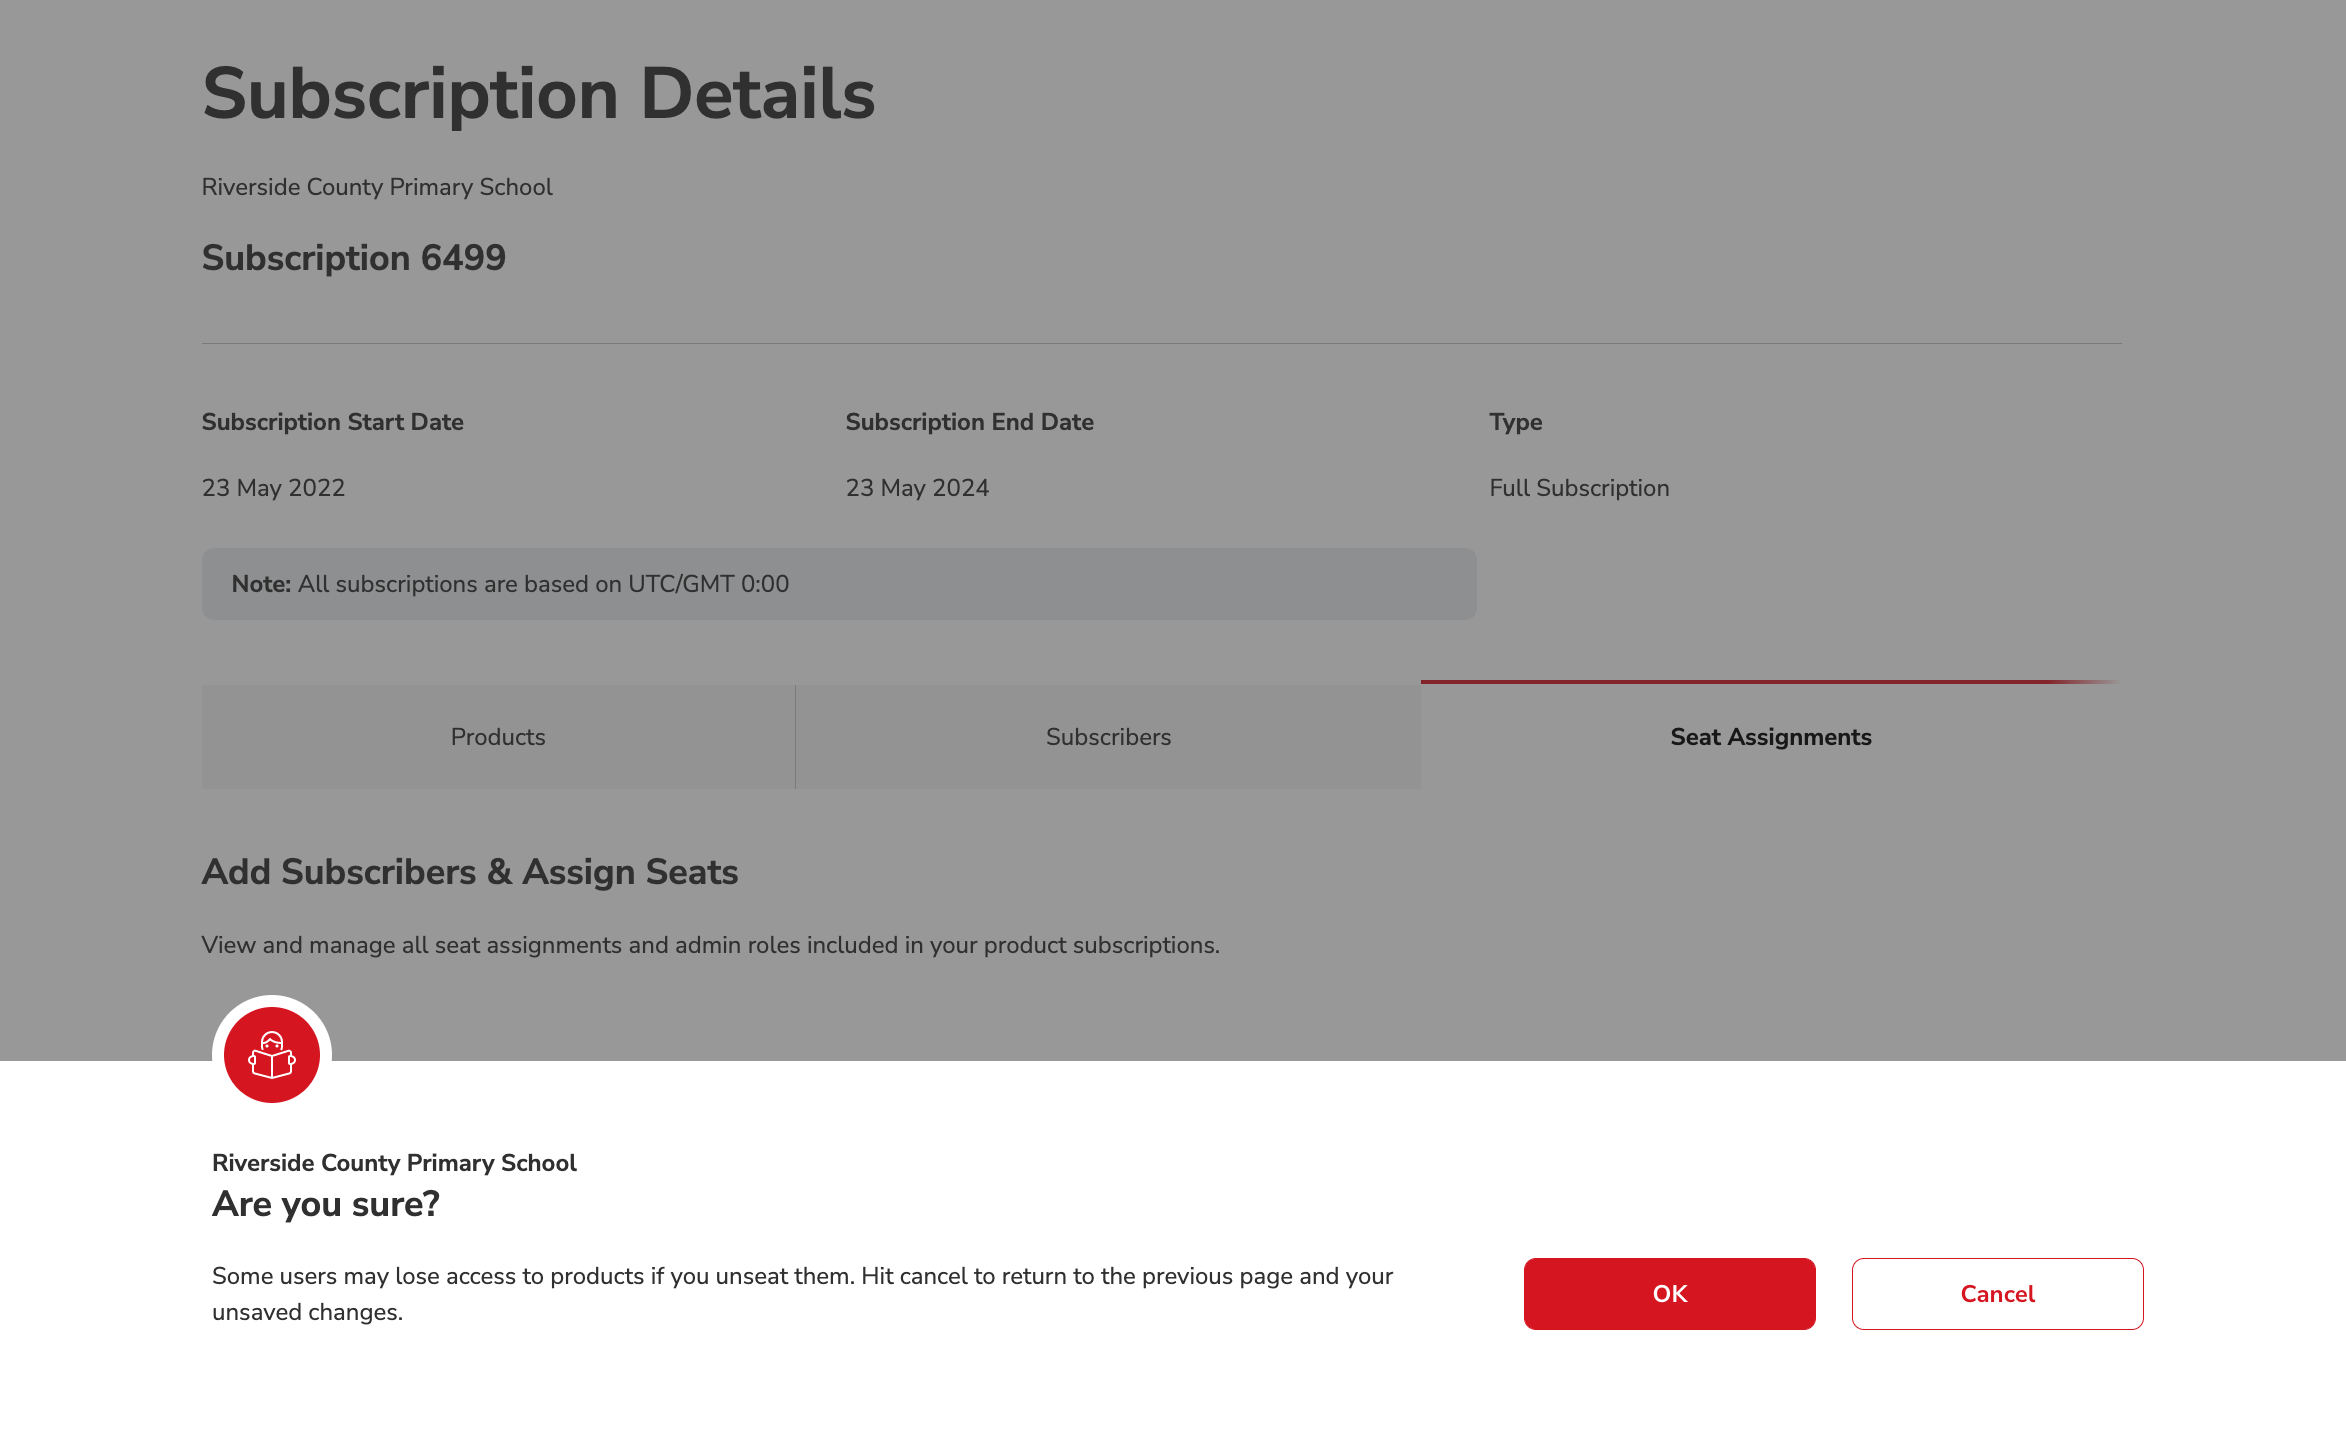2346x1454 pixels.
Task: Click Add Subscribers & Assign Seats heading
Action: click(470, 872)
